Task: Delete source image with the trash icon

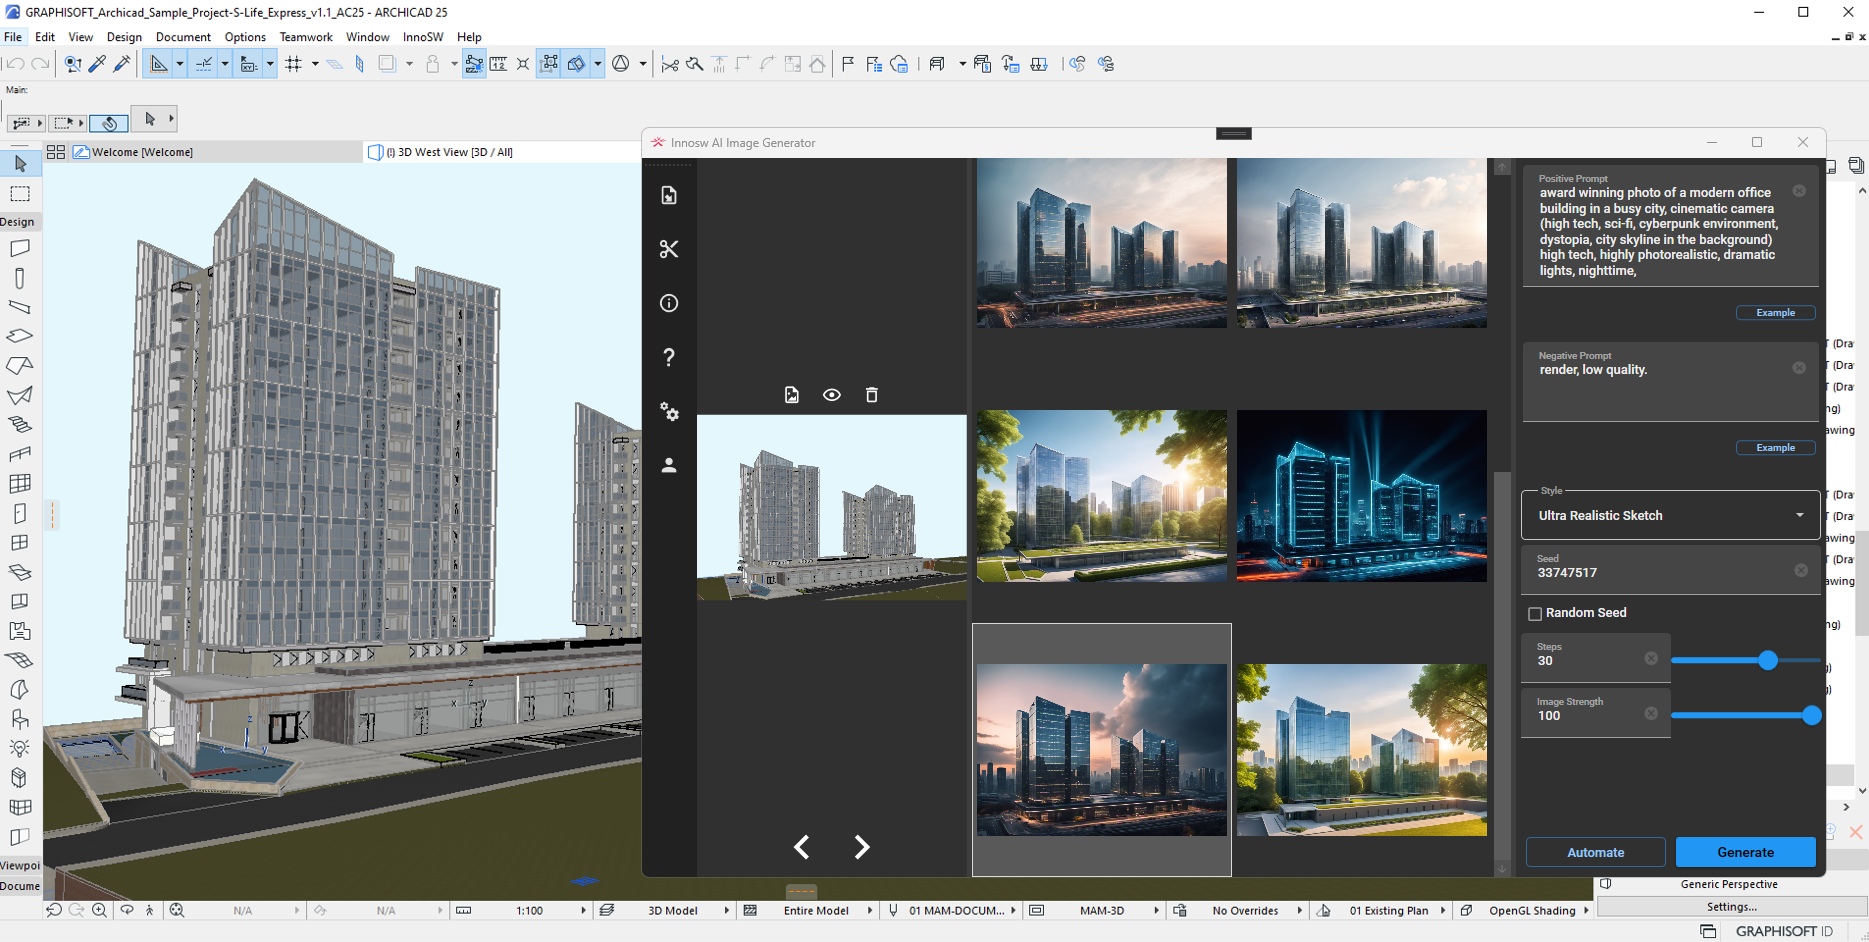Action: pyautogui.click(x=871, y=395)
